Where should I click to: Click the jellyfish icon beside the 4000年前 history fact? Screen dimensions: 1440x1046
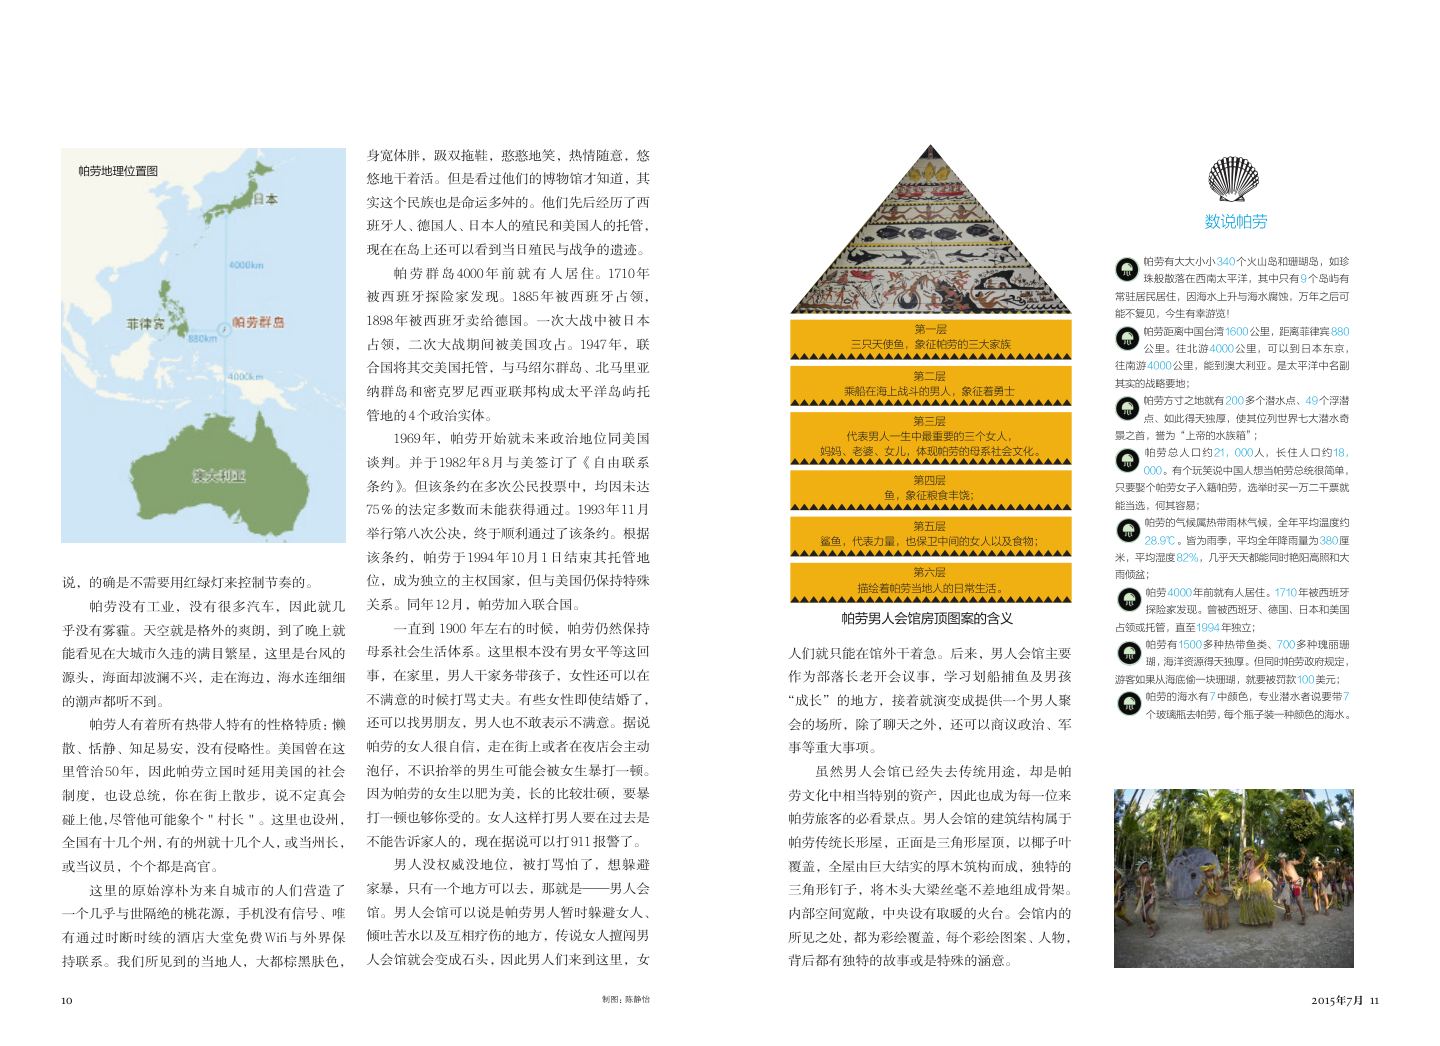point(1127,600)
